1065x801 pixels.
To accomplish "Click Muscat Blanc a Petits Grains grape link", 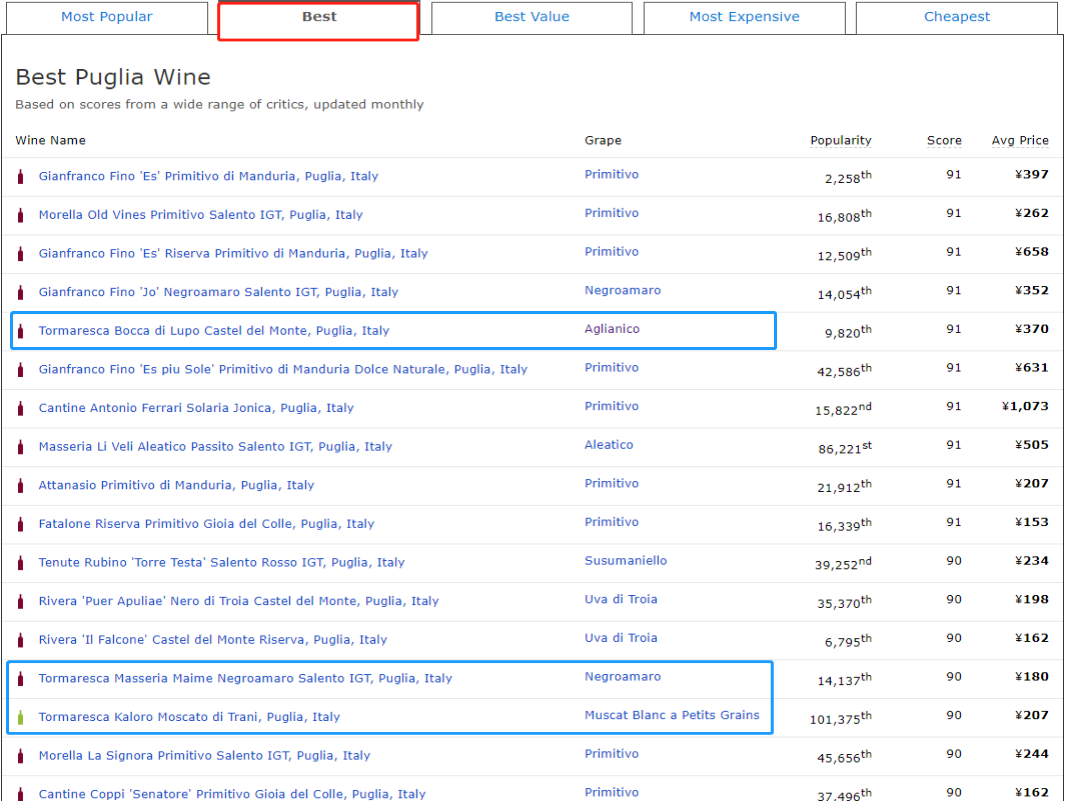I will [672, 715].
